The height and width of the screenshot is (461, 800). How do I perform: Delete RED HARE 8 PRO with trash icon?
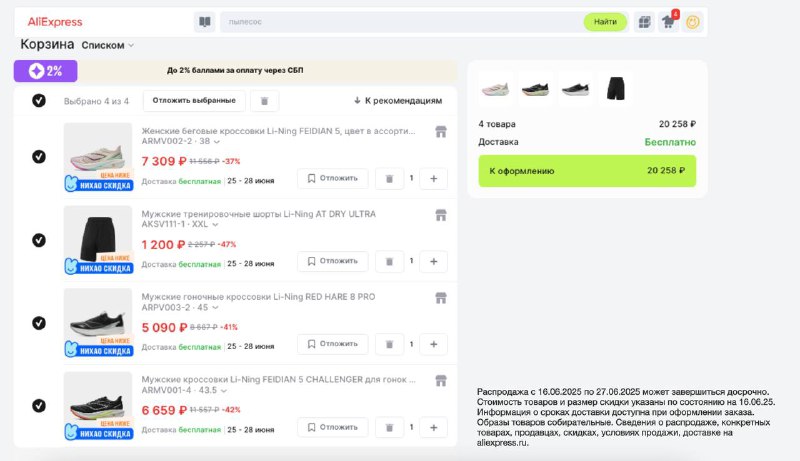point(389,344)
